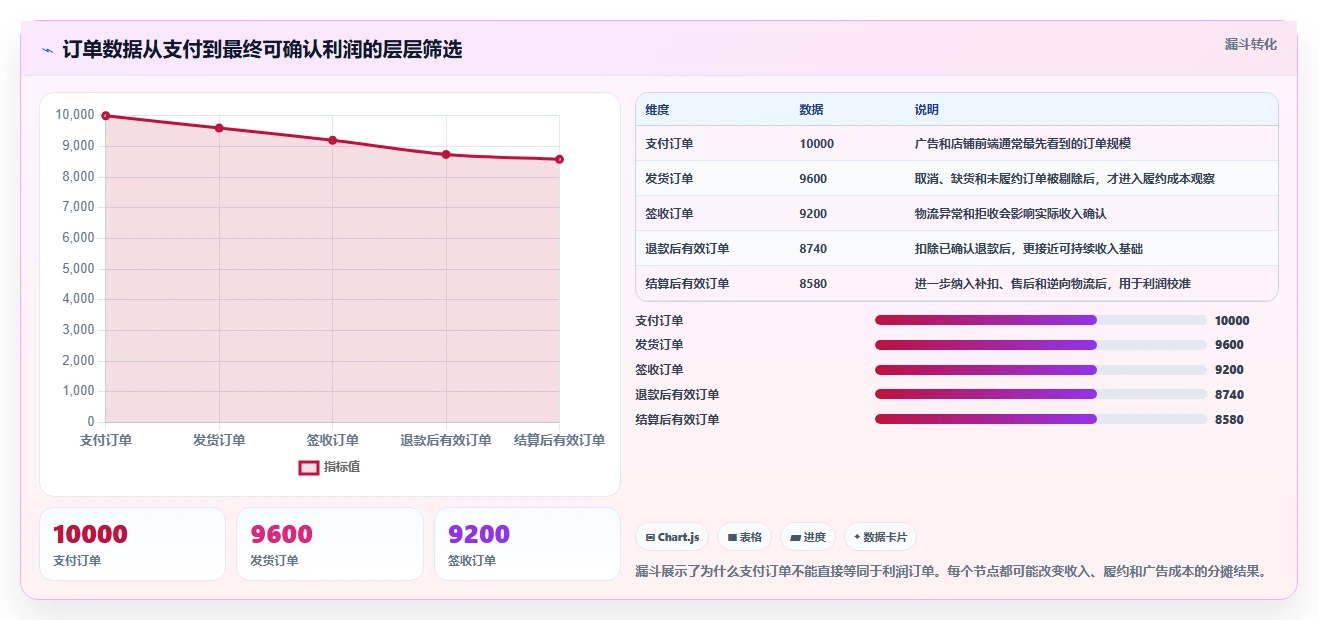Click the 8580 value in the table

[x=814, y=284]
